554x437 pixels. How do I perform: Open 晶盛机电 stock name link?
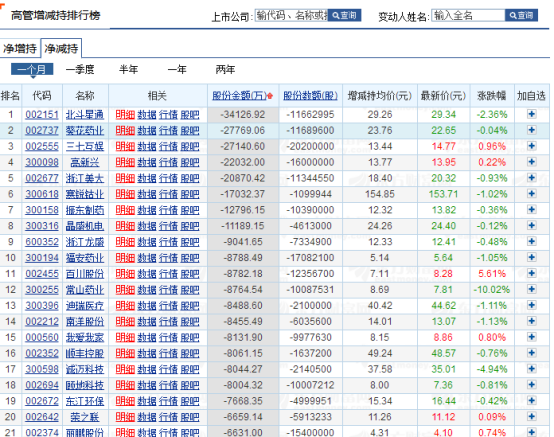pos(85,226)
